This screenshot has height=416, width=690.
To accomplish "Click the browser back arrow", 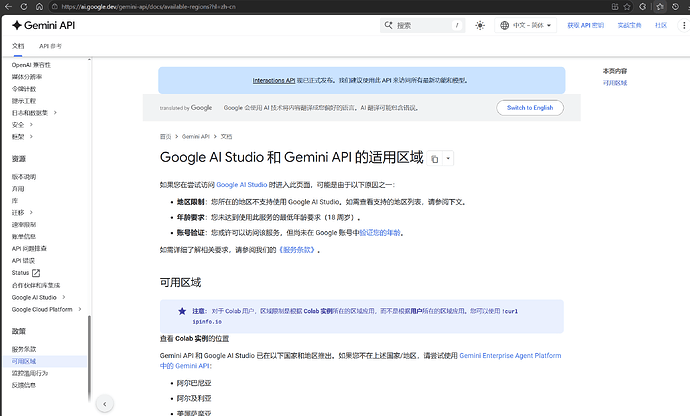I will [8, 7].
